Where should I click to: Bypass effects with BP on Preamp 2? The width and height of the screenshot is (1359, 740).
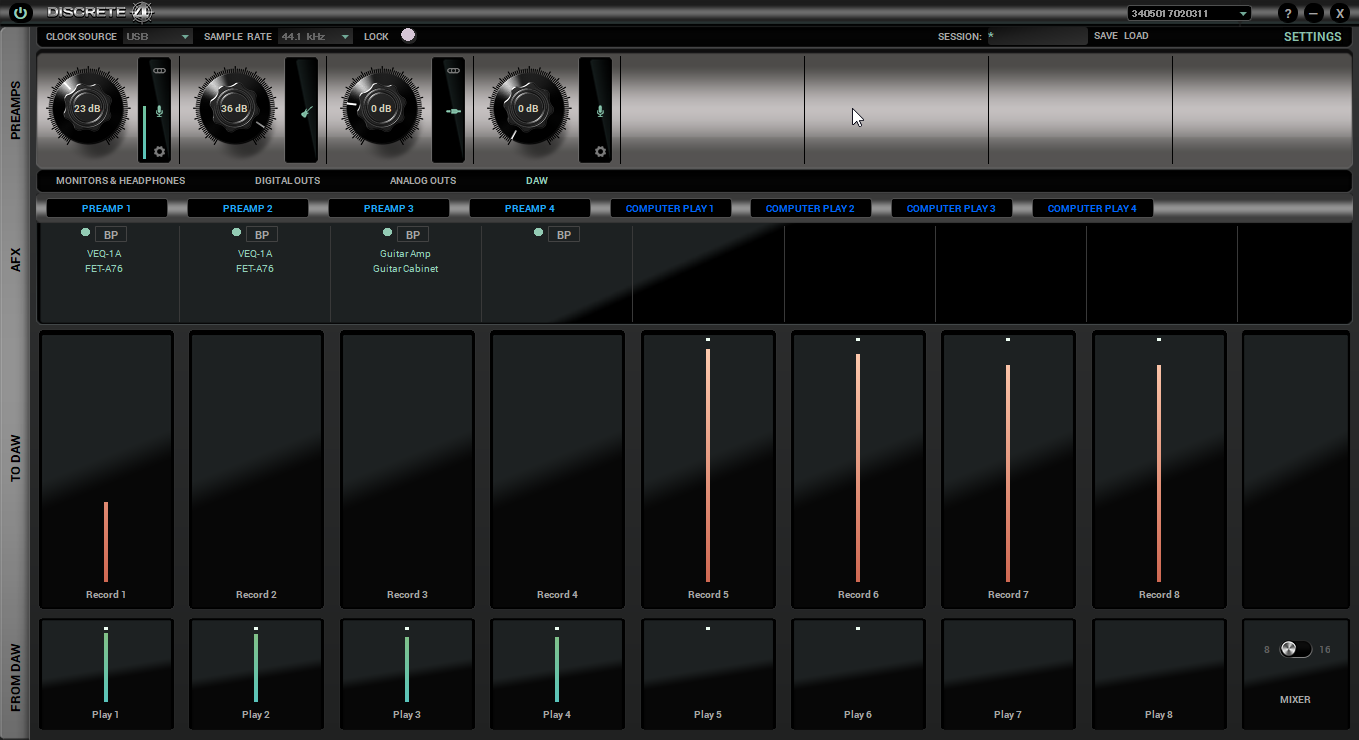[262, 235]
